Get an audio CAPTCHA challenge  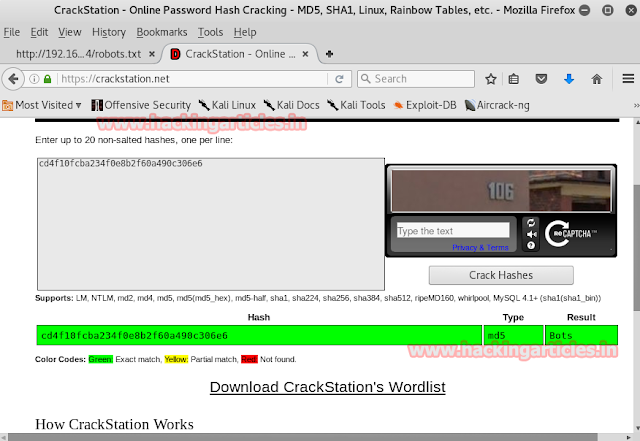[531, 234]
